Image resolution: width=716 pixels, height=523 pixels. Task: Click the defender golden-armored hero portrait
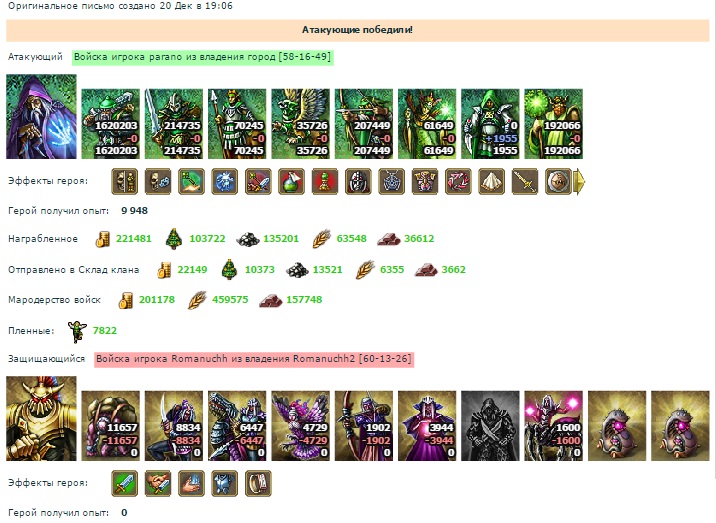pos(41,418)
